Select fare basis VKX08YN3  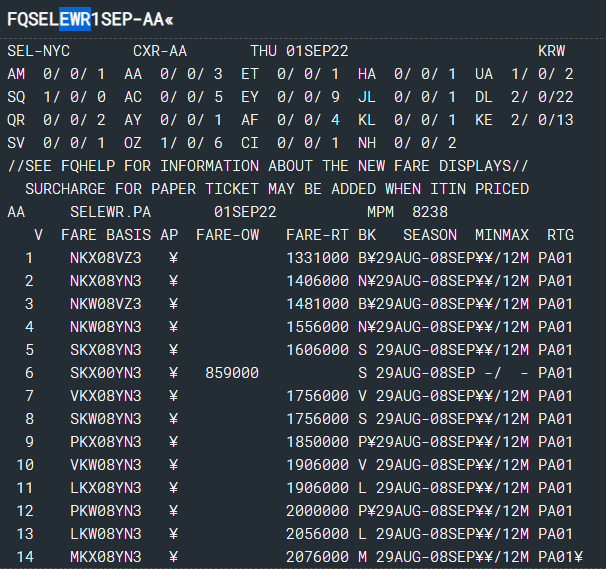pyautogui.click(x=106, y=396)
